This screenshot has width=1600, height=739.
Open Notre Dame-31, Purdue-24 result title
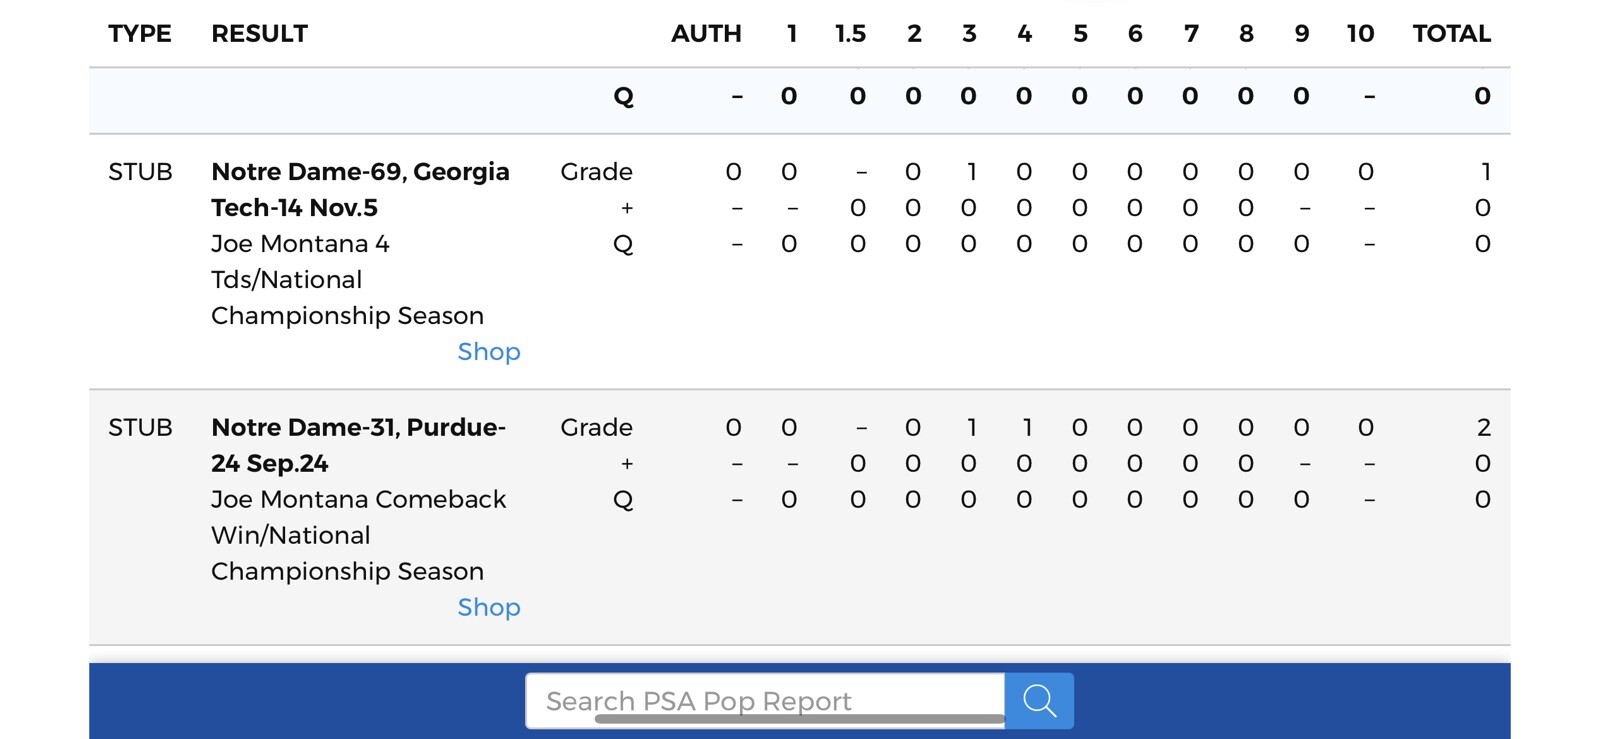(358, 428)
